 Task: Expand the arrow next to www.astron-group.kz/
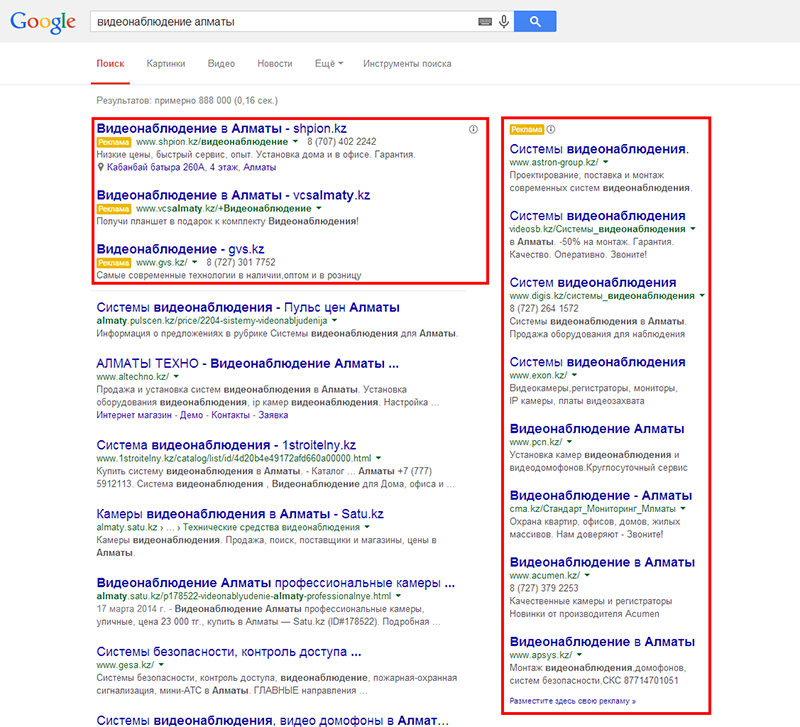coord(606,162)
